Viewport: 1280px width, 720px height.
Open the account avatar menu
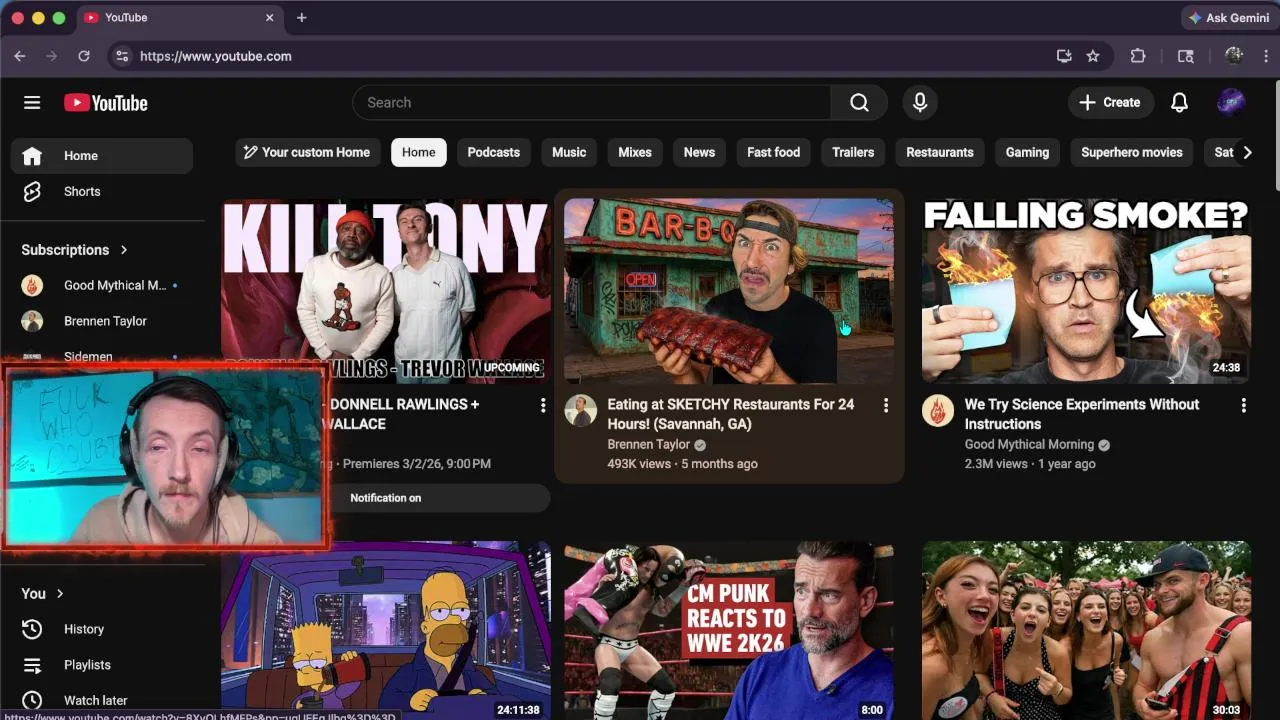point(1231,102)
